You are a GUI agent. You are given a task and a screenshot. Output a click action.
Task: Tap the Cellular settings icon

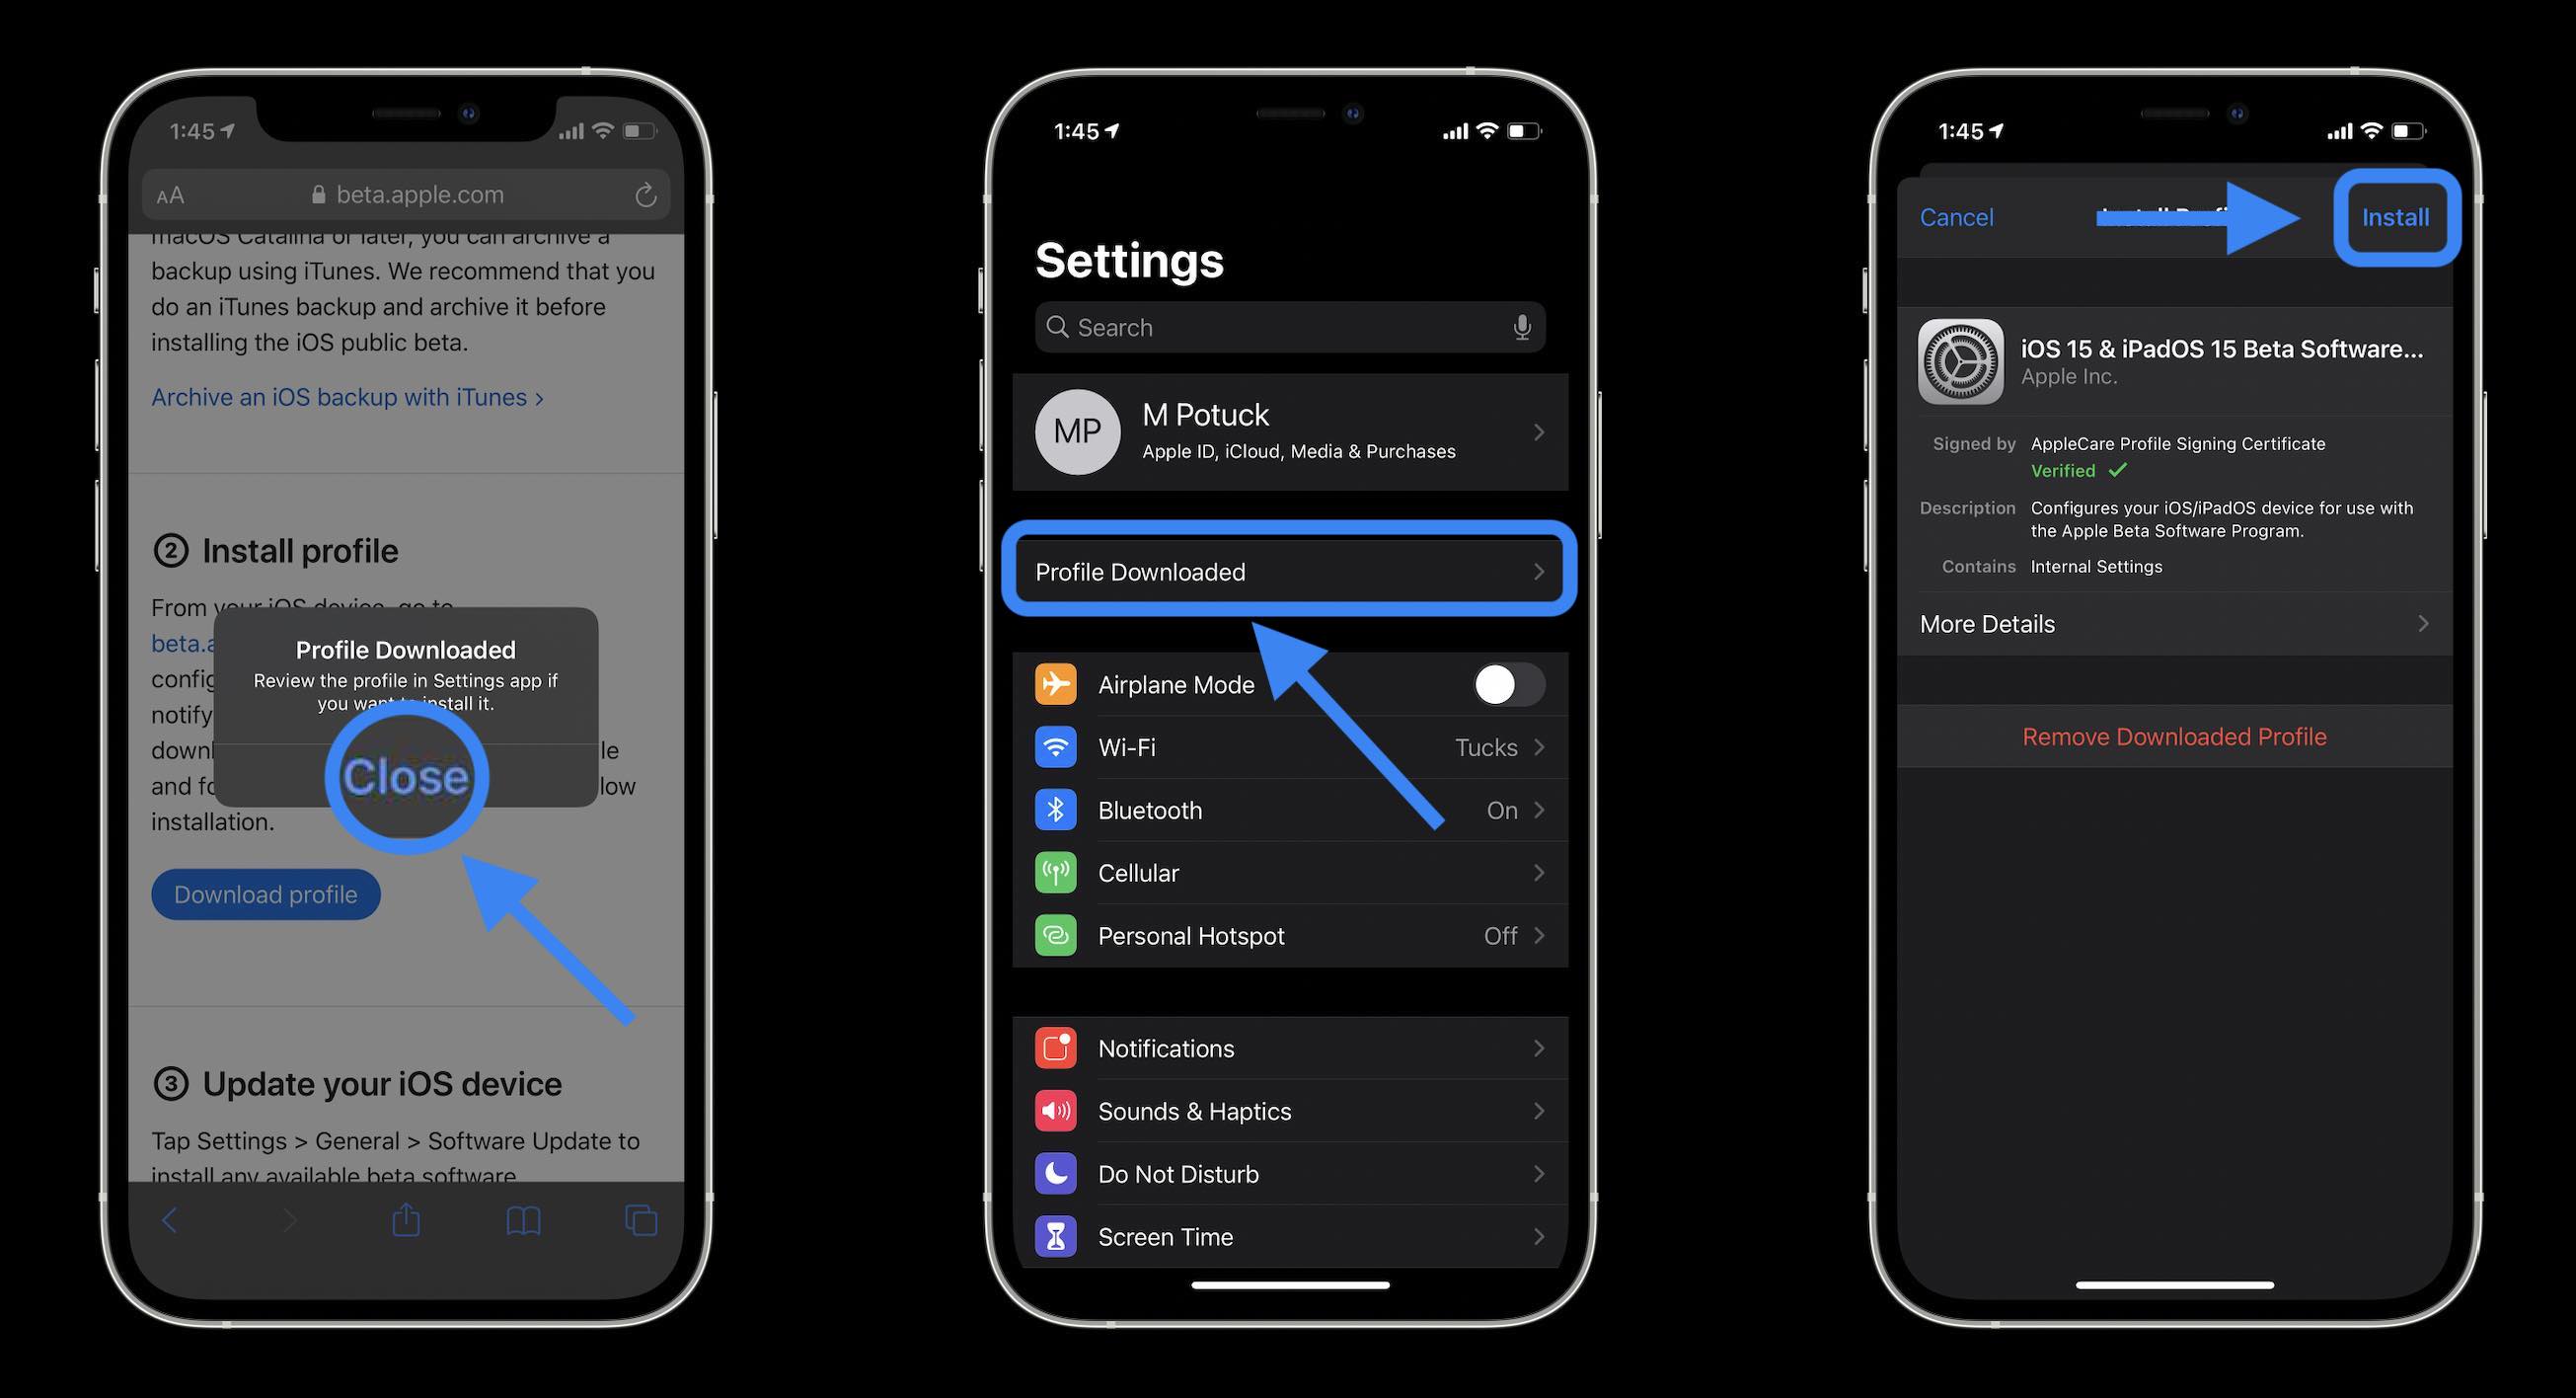tap(1055, 871)
